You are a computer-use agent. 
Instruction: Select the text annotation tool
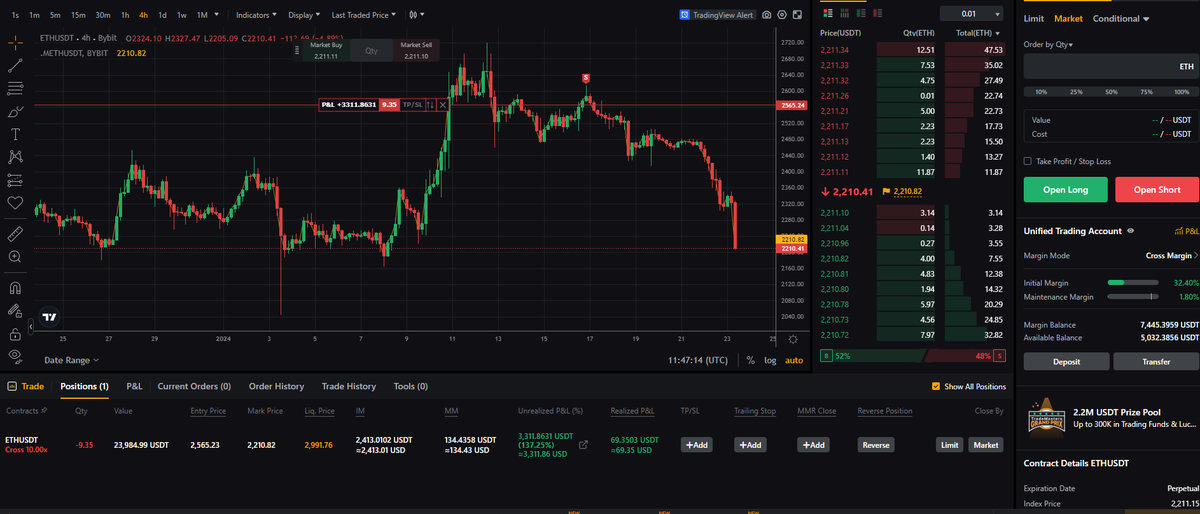pos(15,134)
